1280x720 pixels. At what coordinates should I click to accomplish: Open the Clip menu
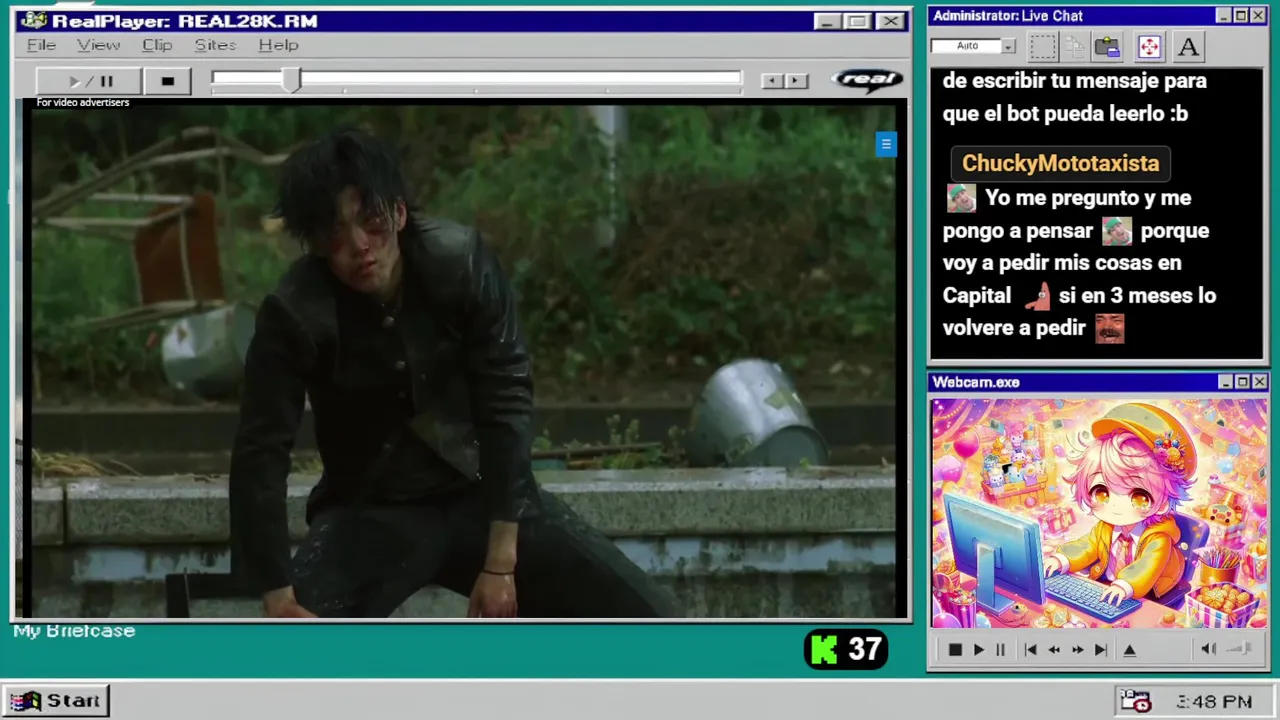[x=157, y=45]
